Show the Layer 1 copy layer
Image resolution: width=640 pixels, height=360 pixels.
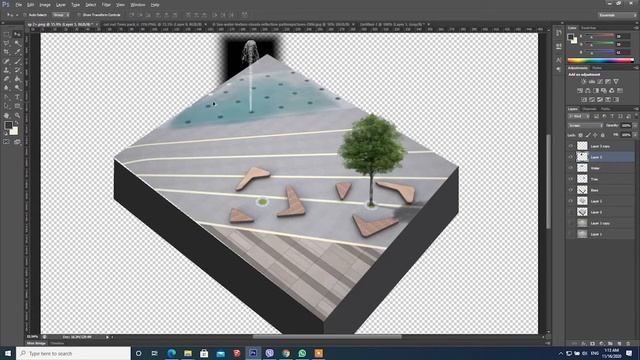(x=571, y=223)
